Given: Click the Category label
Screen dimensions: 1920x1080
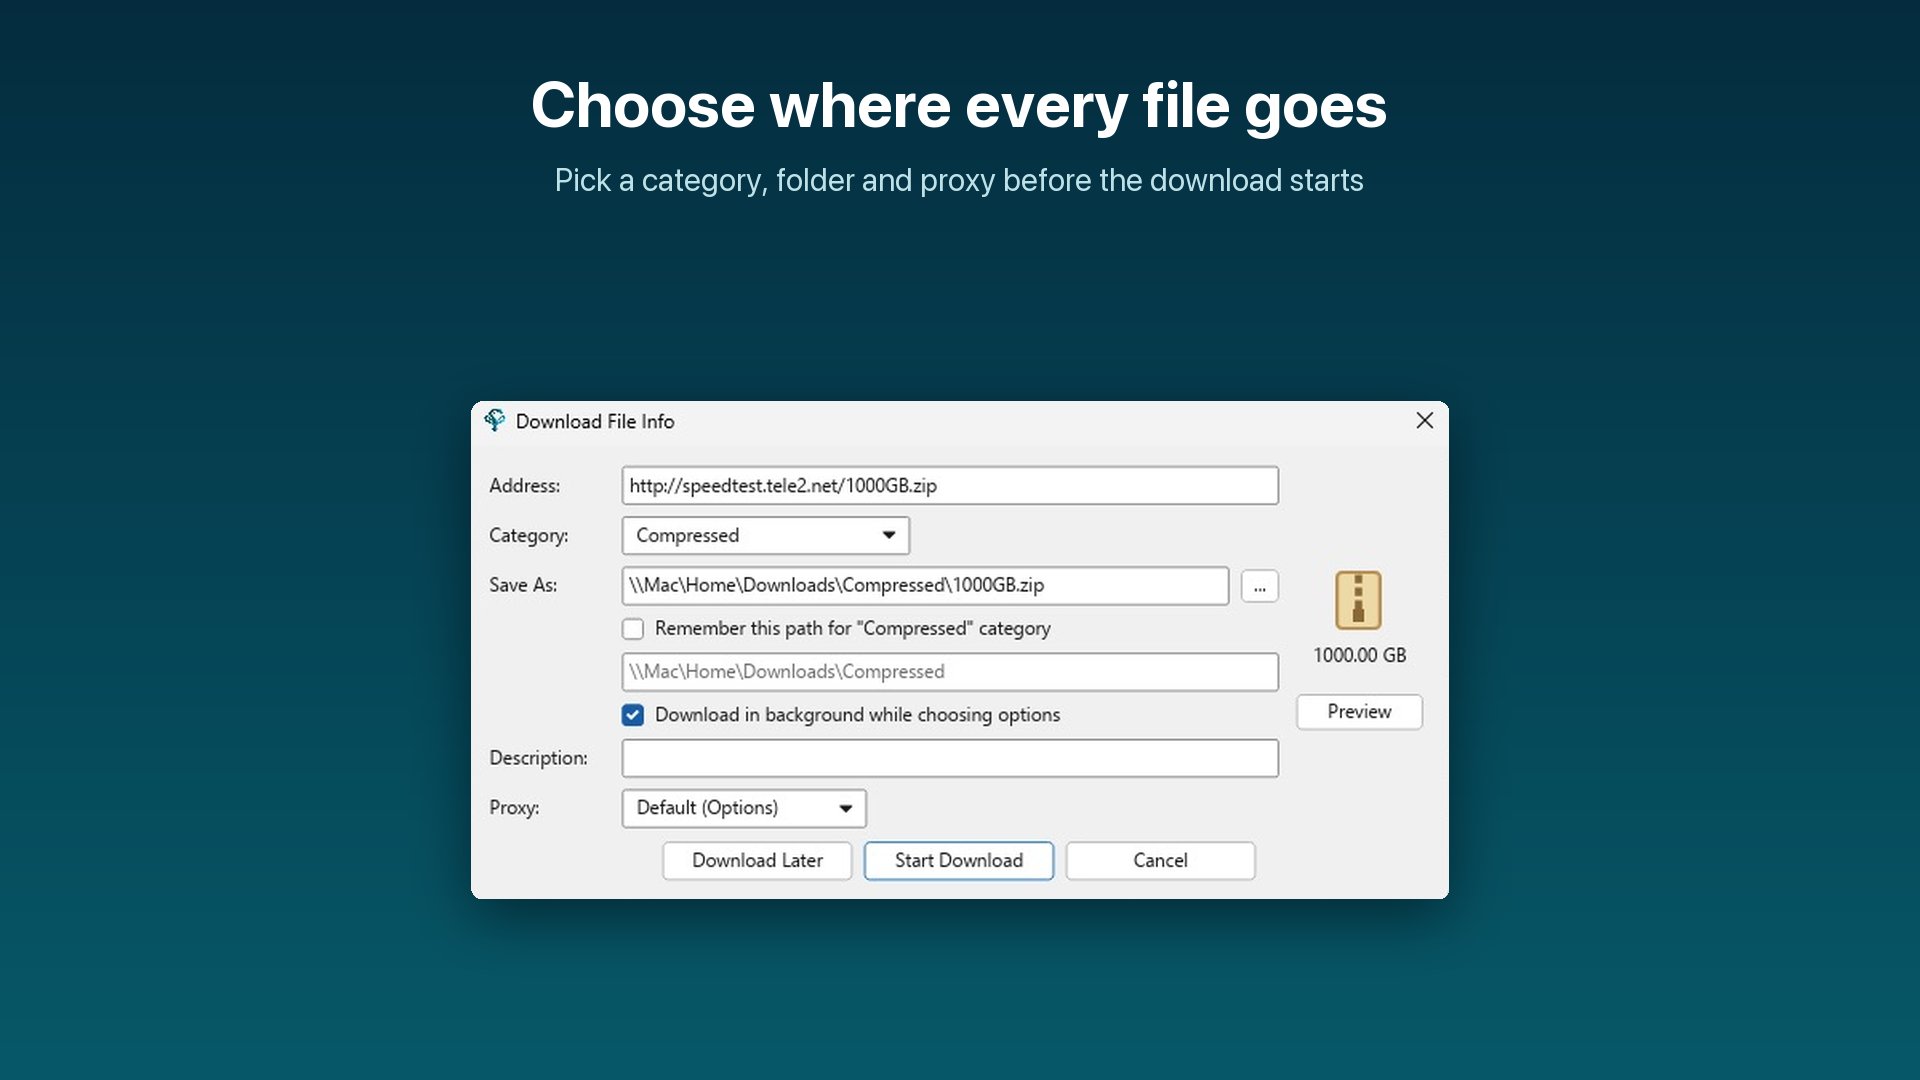Looking at the screenshot, I should 529,536.
